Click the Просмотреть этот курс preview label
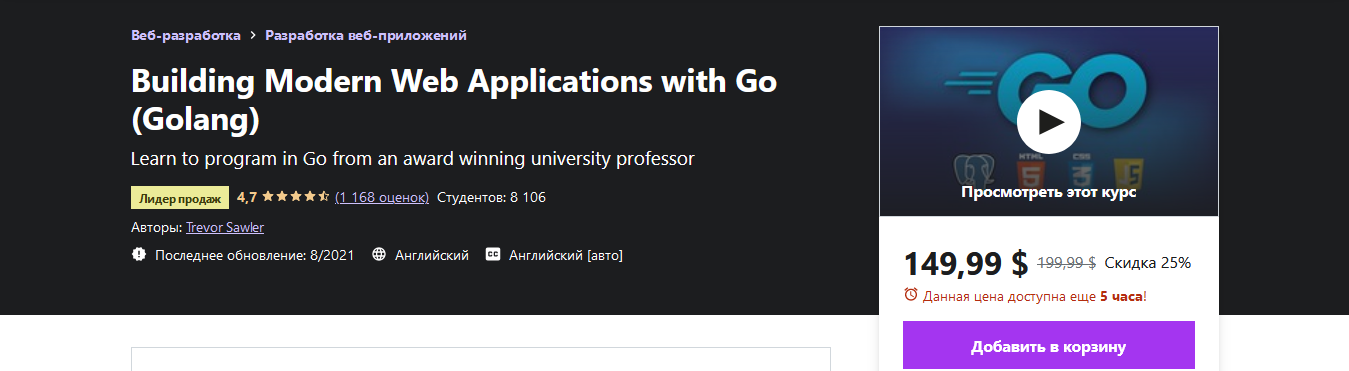Viewport: 1349px width, 371px height. coord(1049,192)
